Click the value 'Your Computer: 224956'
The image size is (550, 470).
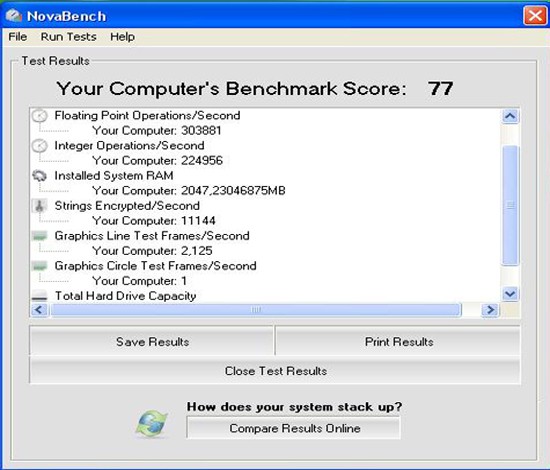[x=157, y=161]
